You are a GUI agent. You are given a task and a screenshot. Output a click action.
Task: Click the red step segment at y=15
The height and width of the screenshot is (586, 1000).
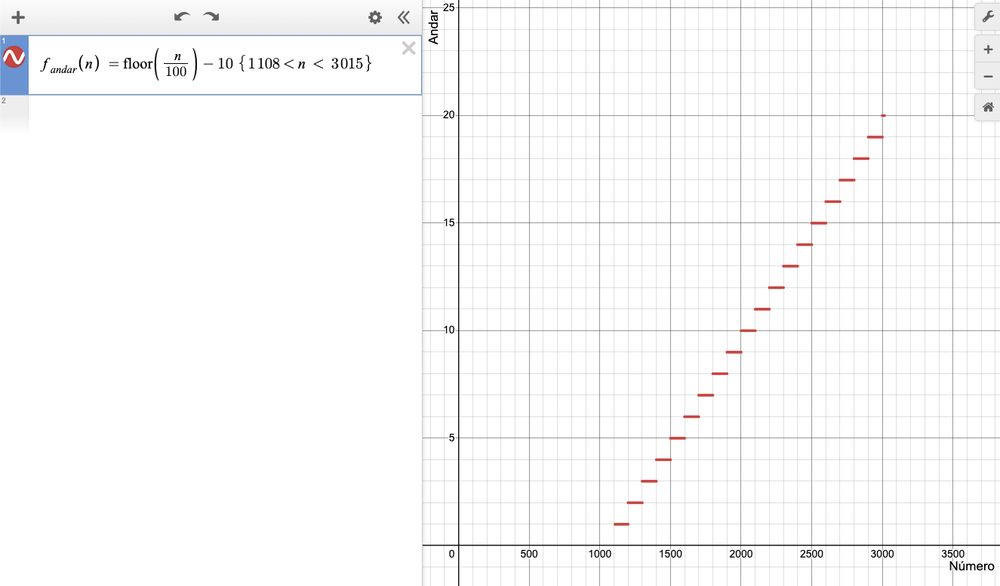click(819, 223)
